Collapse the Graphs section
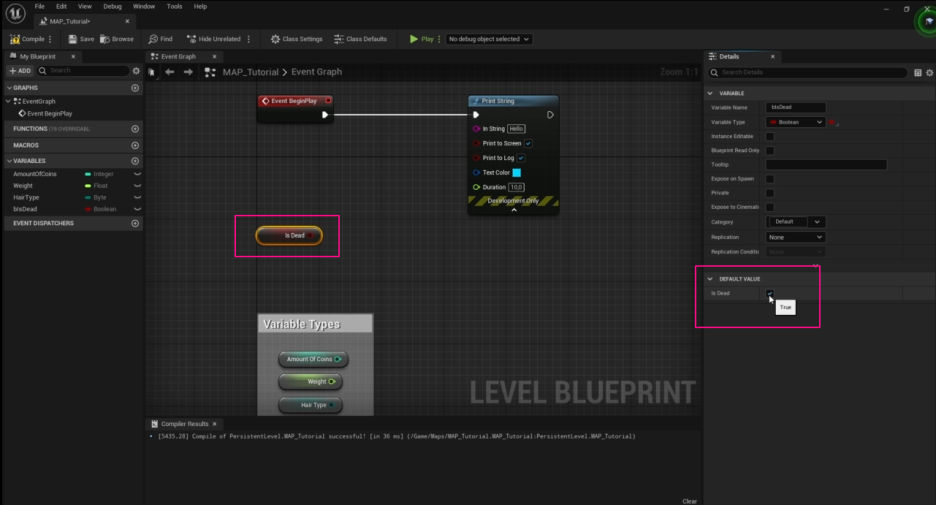The height and width of the screenshot is (505, 936). click(9, 88)
